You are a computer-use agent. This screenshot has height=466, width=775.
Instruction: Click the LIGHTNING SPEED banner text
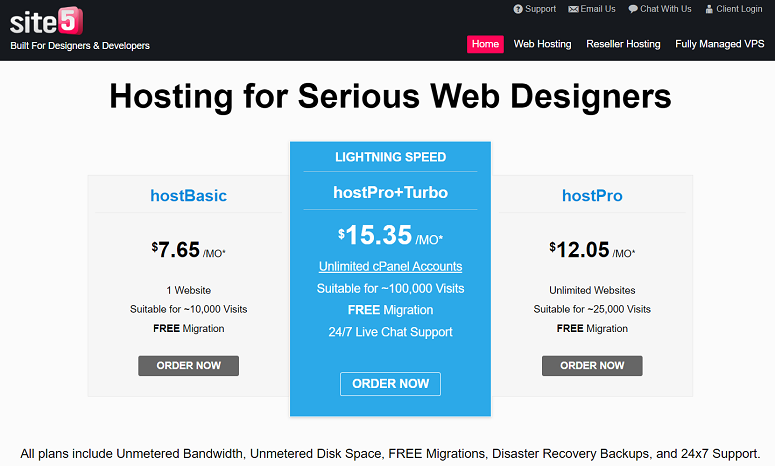point(390,157)
